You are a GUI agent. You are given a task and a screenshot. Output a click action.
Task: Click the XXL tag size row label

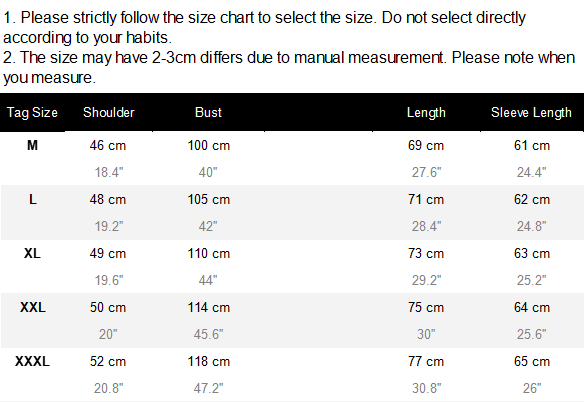pyautogui.click(x=33, y=307)
